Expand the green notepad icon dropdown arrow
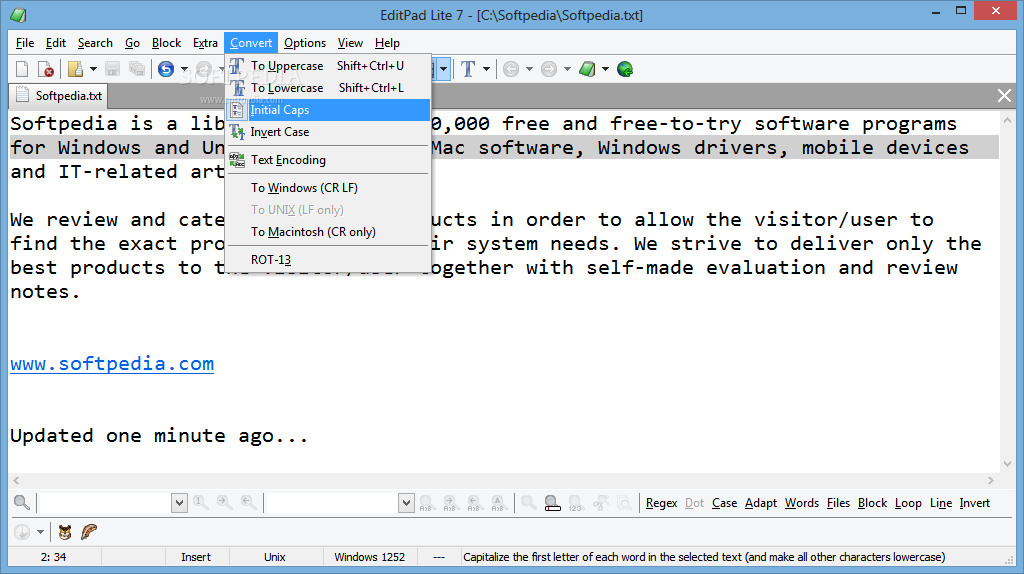 click(605, 69)
